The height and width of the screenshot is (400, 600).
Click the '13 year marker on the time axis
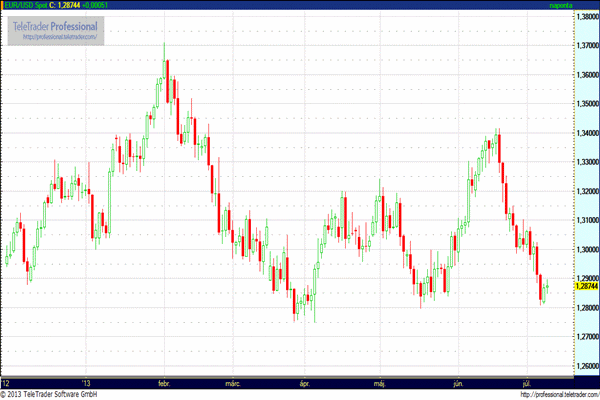[88, 382]
